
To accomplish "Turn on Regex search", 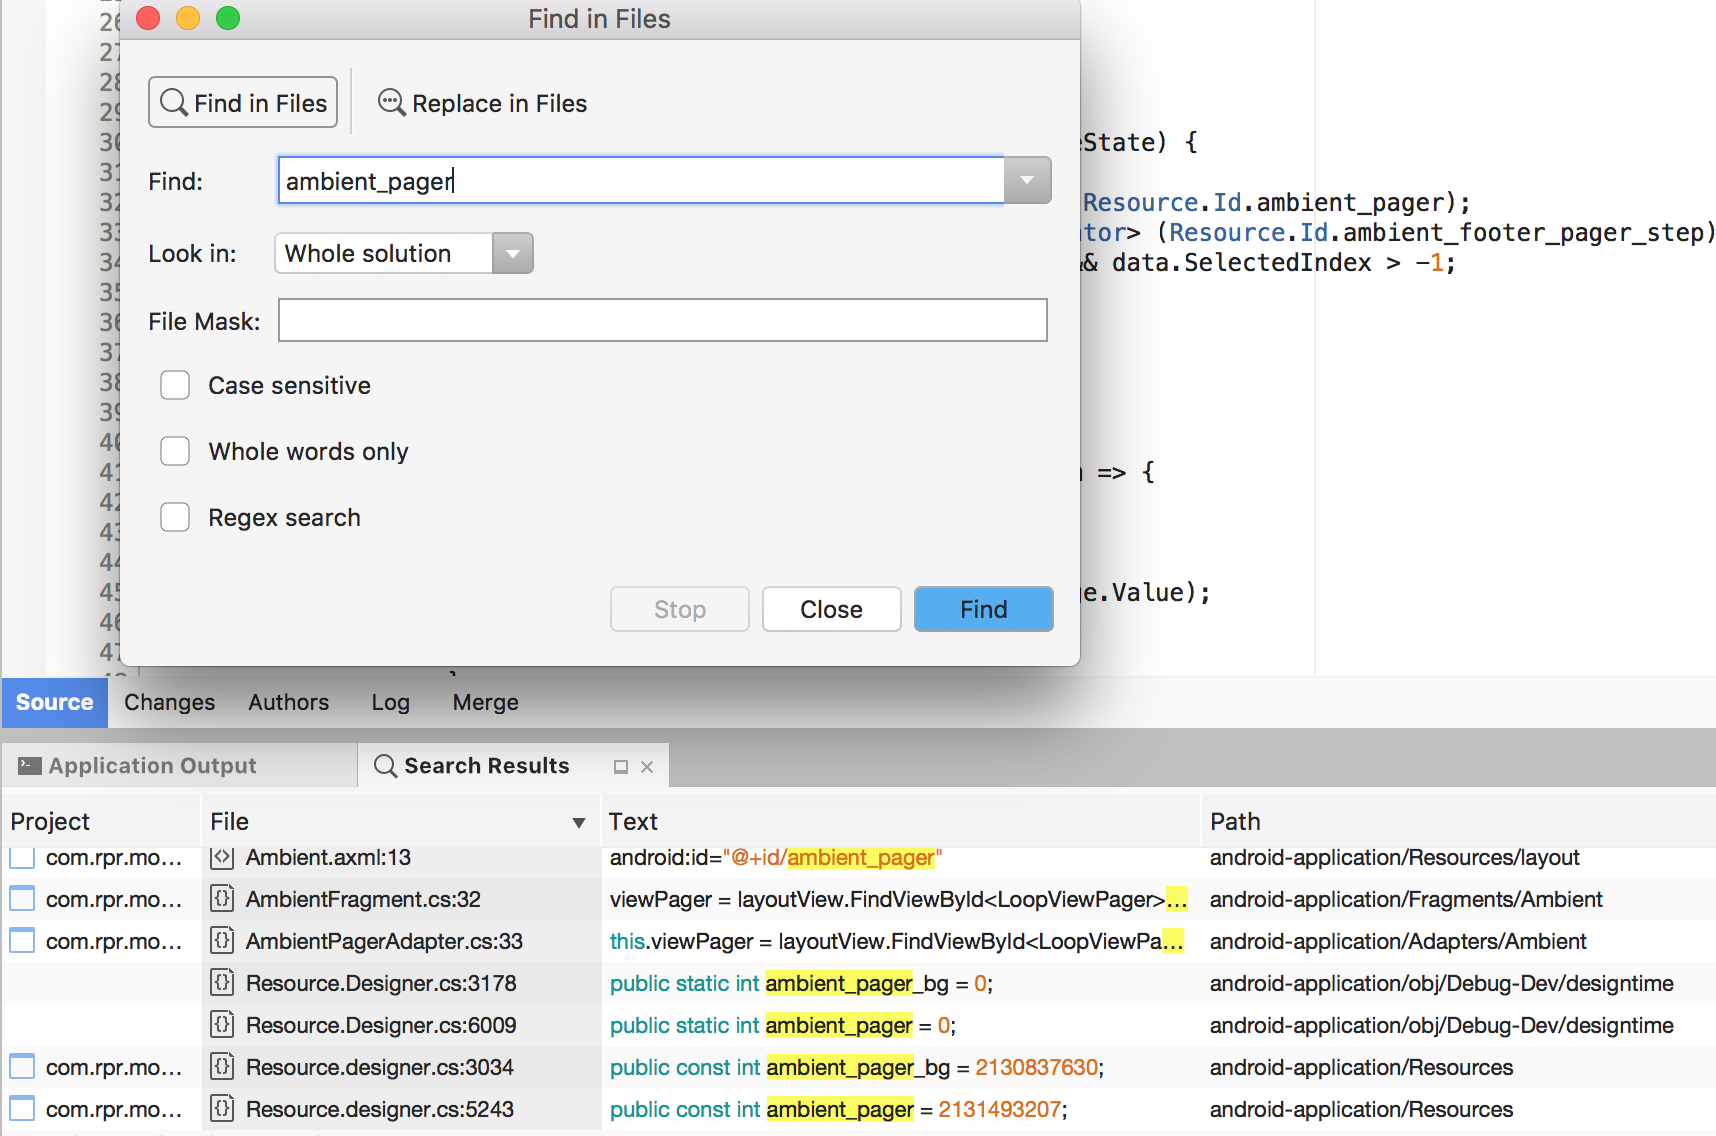I will (175, 517).
